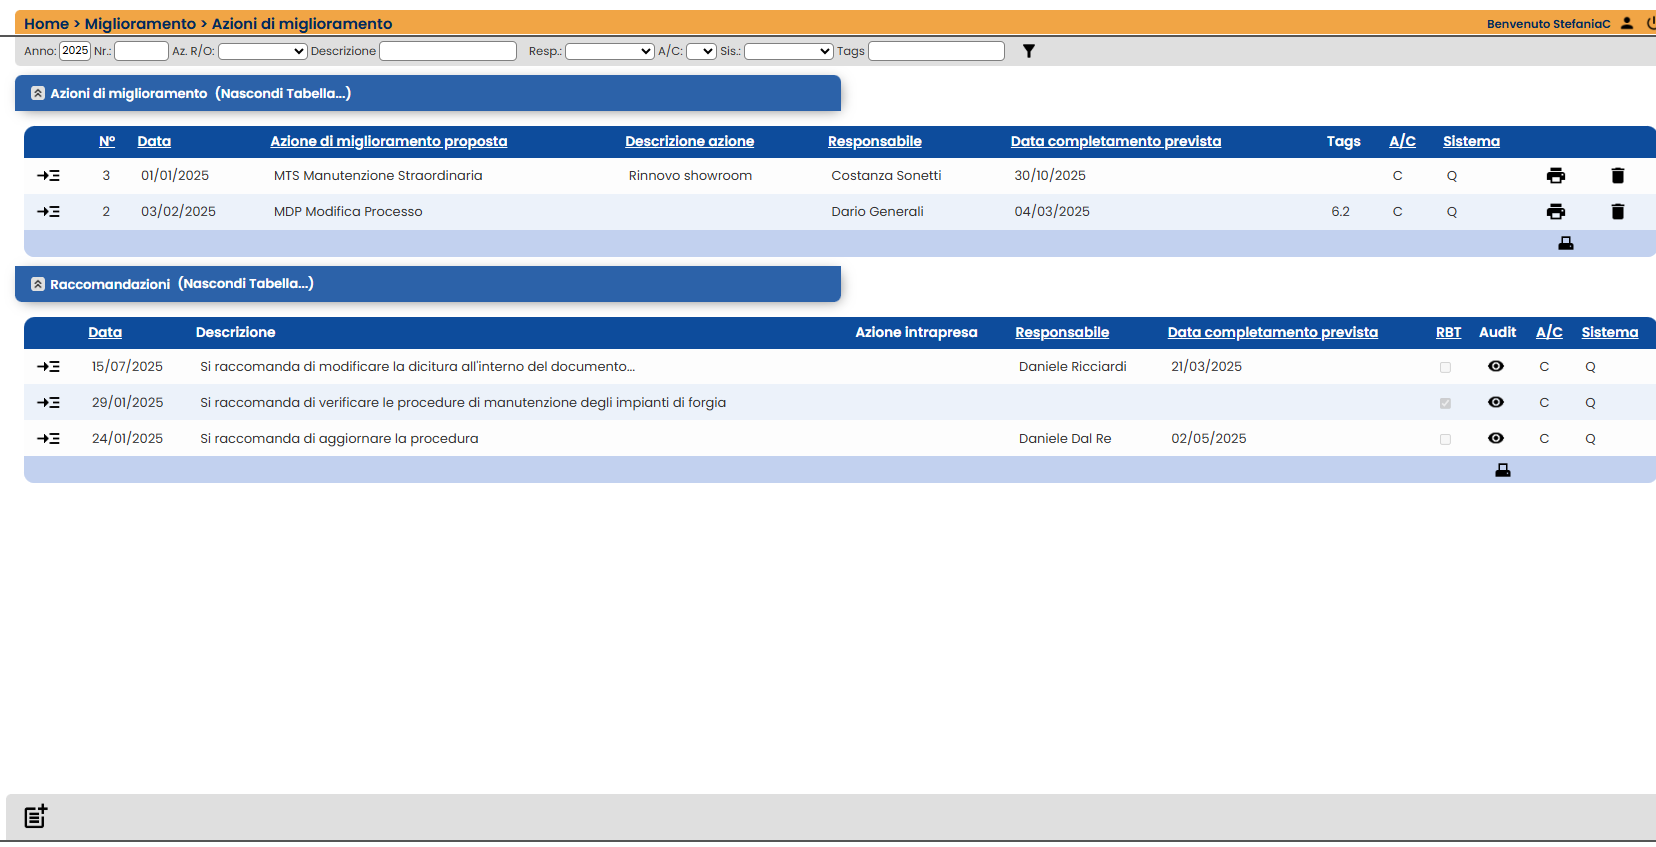Click export icon below the Raccomandazioni table
The image size is (1656, 847).
(1502, 470)
